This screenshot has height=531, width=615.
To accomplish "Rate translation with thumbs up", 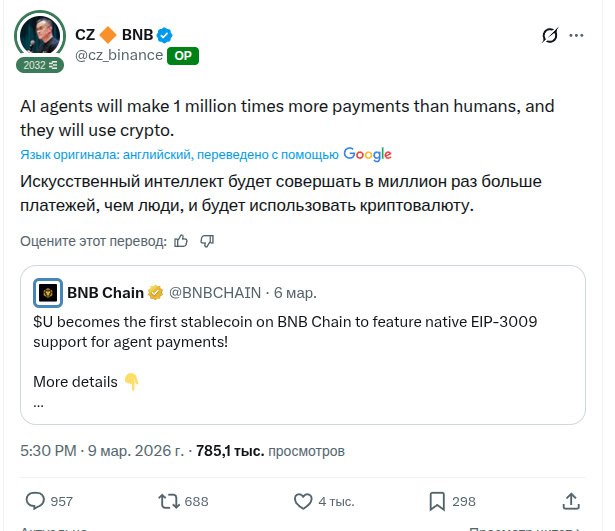I will pyautogui.click(x=181, y=240).
